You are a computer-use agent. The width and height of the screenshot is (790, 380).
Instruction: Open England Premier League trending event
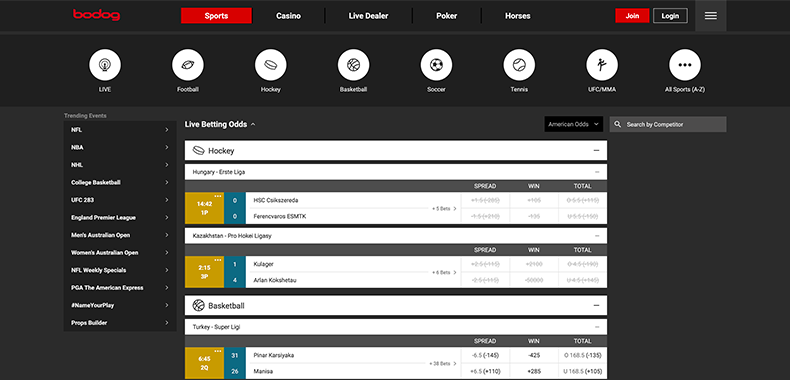[x=120, y=218]
